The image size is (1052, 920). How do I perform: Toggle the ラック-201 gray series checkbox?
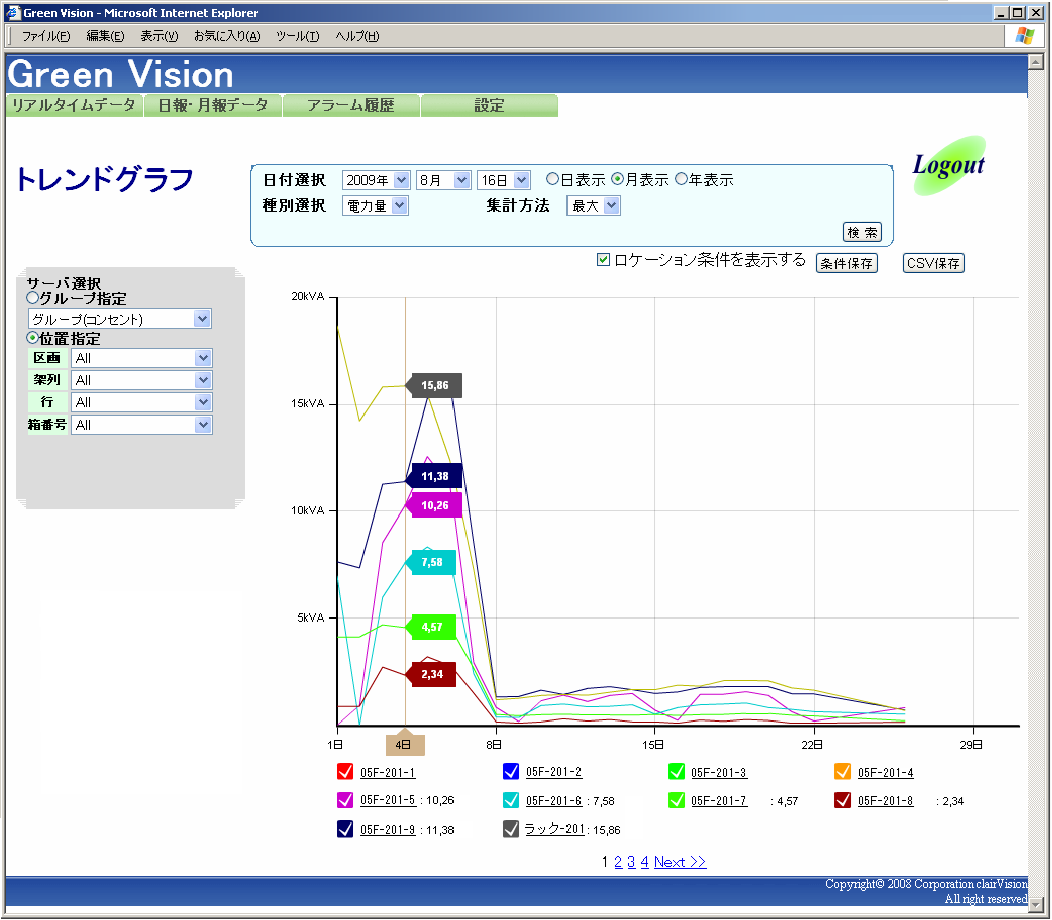511,829
